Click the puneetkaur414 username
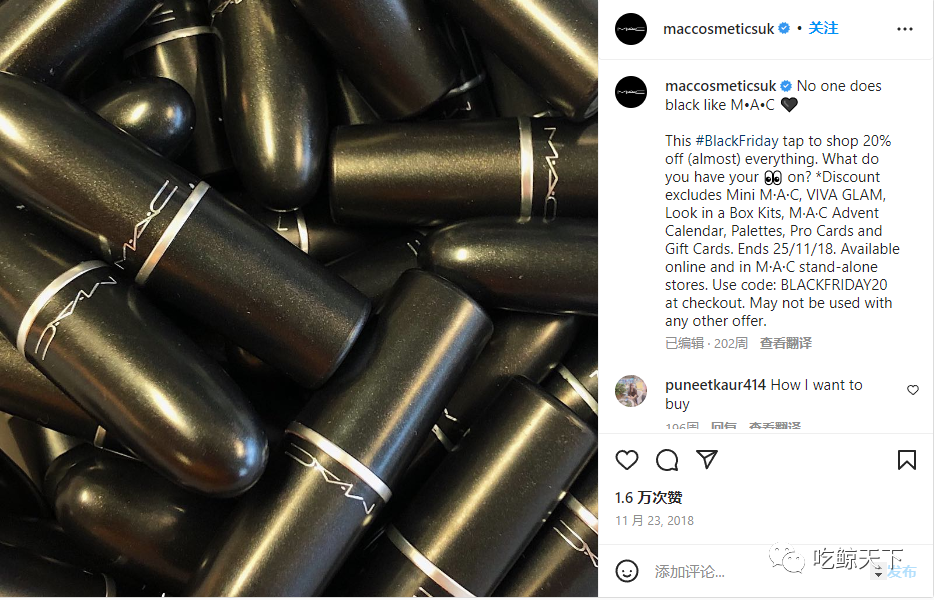The image size is (934, 600). pos(715,385)
